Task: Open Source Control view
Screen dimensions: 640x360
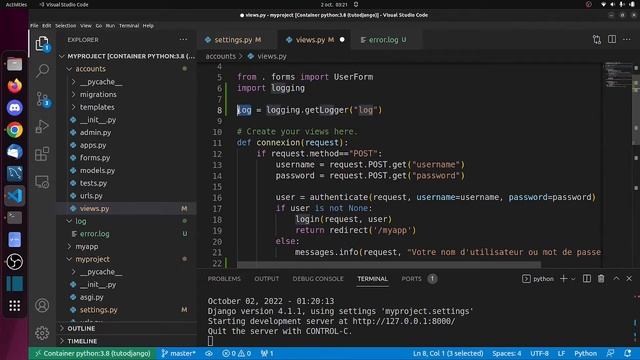Action: (42, 99)
